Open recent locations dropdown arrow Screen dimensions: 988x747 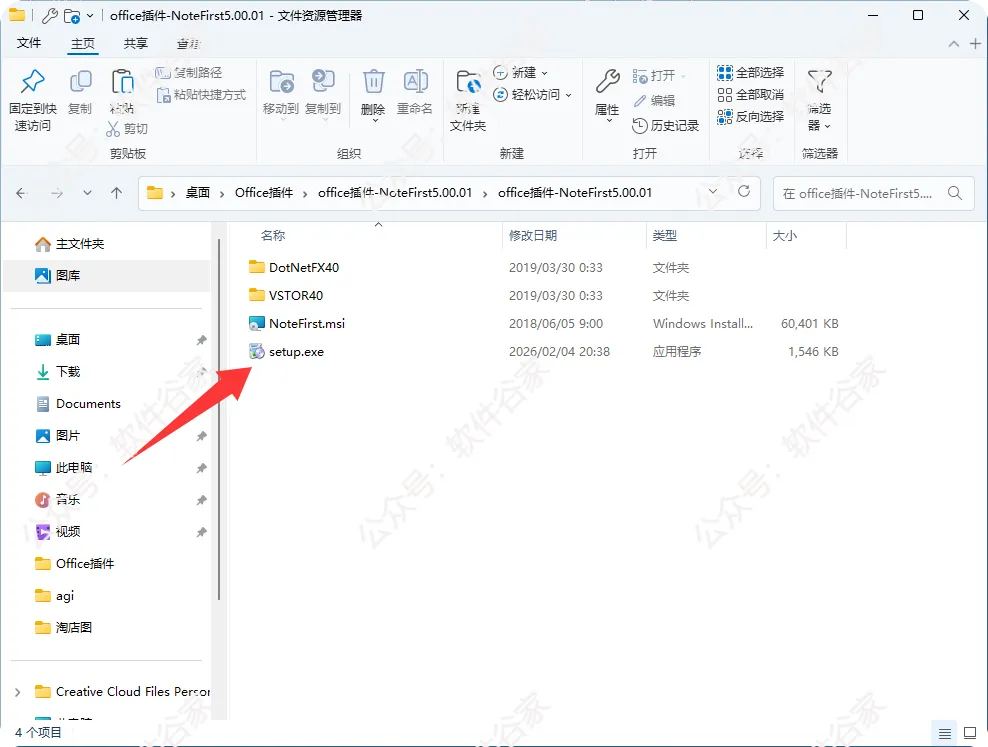coord(87,193)
